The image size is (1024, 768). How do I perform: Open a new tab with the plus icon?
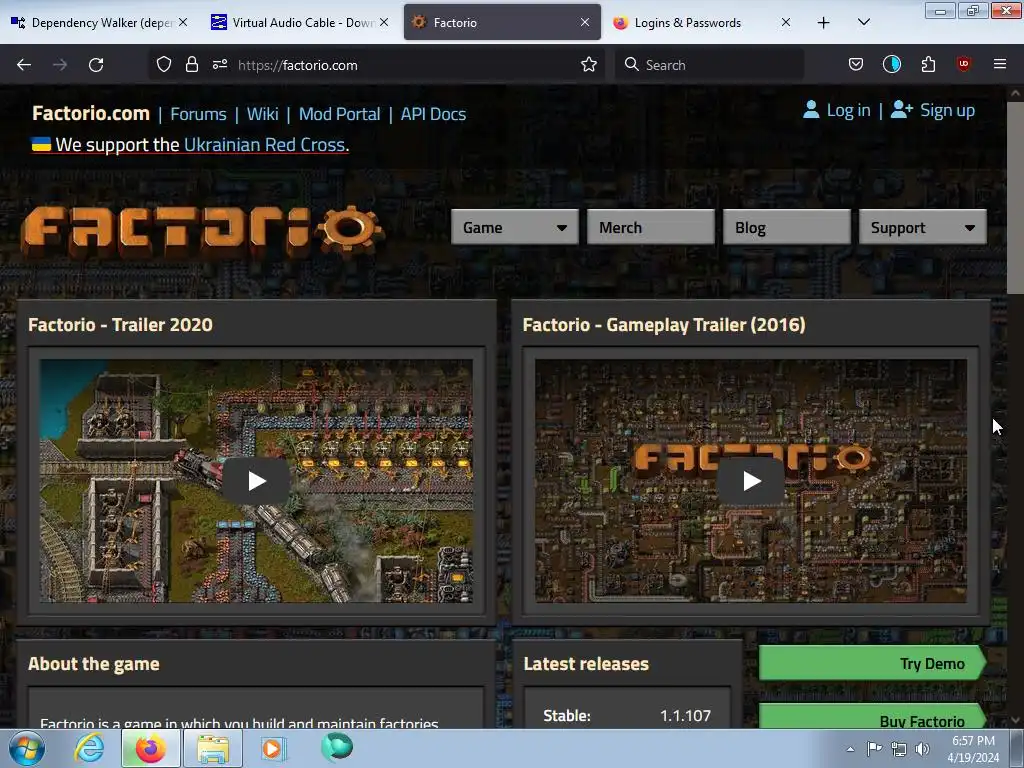[x=824, y=23]
